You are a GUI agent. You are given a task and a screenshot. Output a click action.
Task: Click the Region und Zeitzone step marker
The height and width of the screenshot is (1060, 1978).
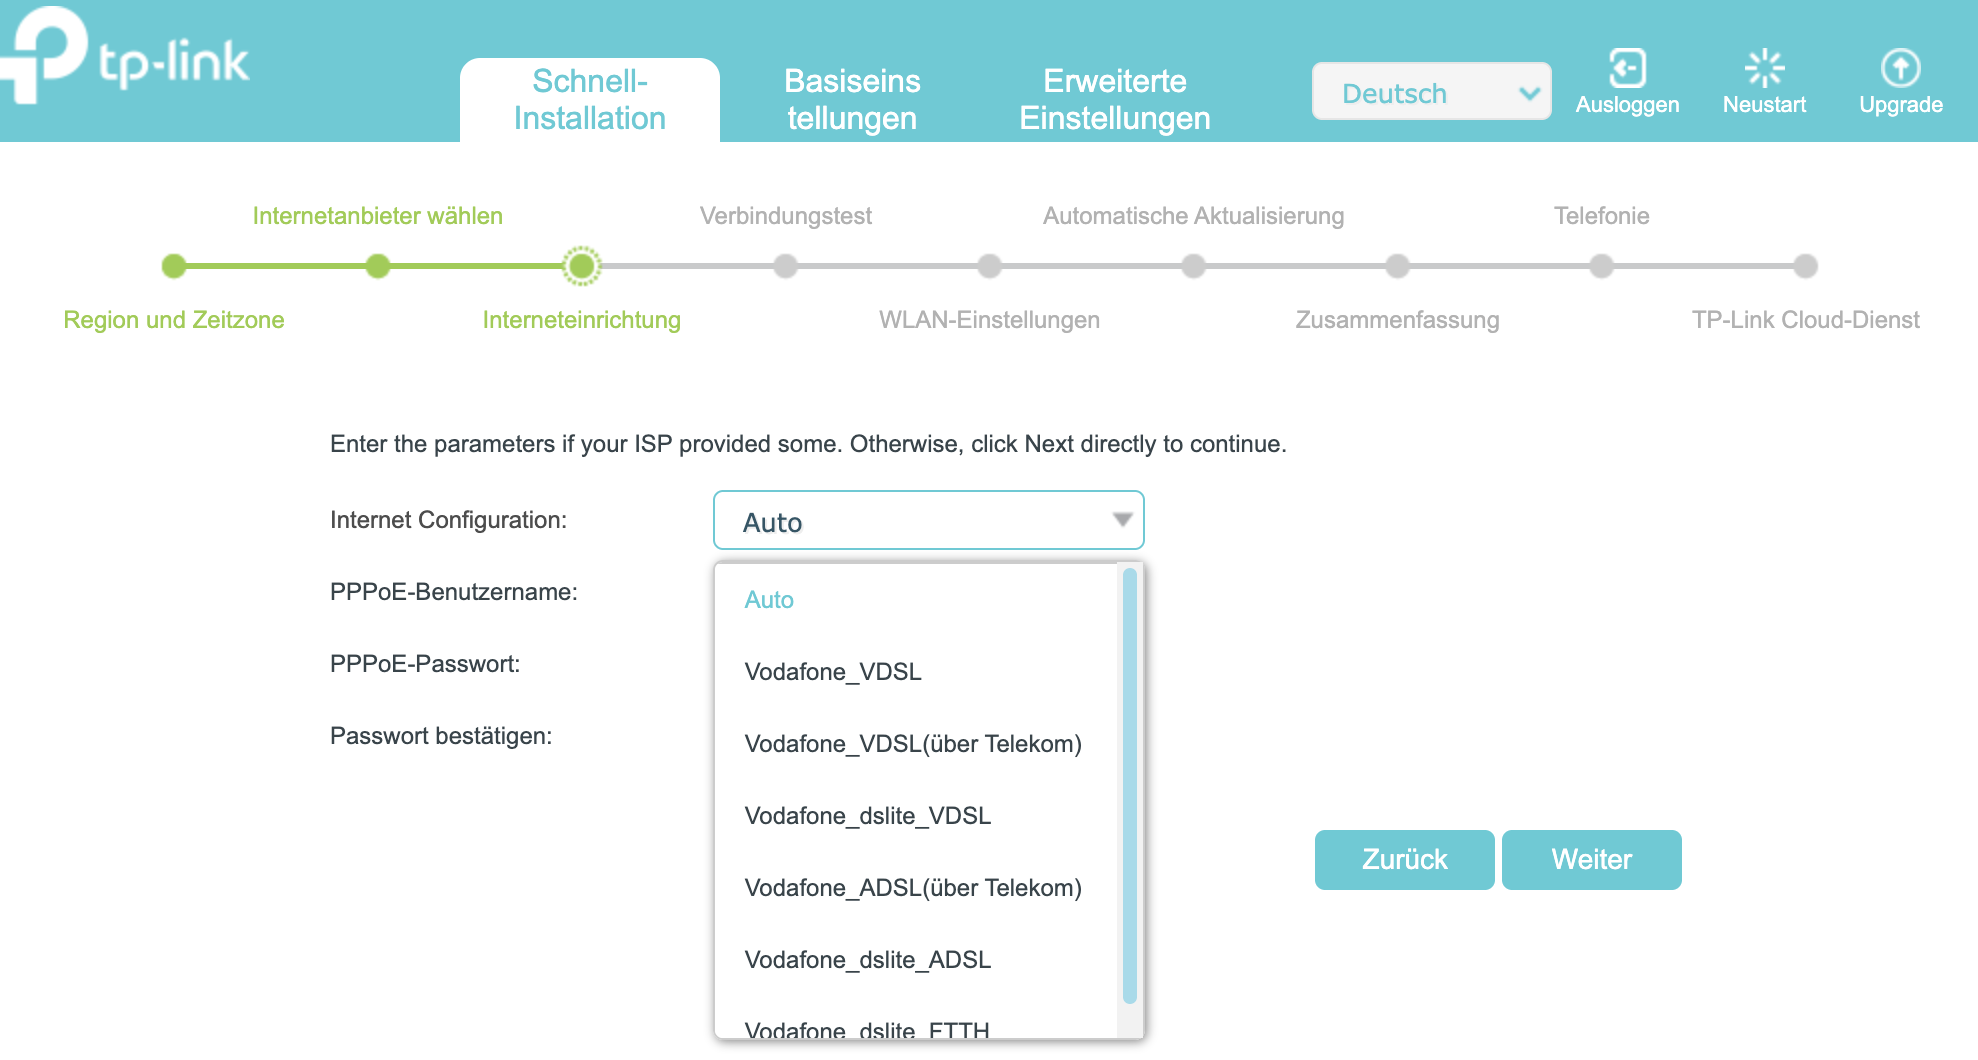(174, 266)
